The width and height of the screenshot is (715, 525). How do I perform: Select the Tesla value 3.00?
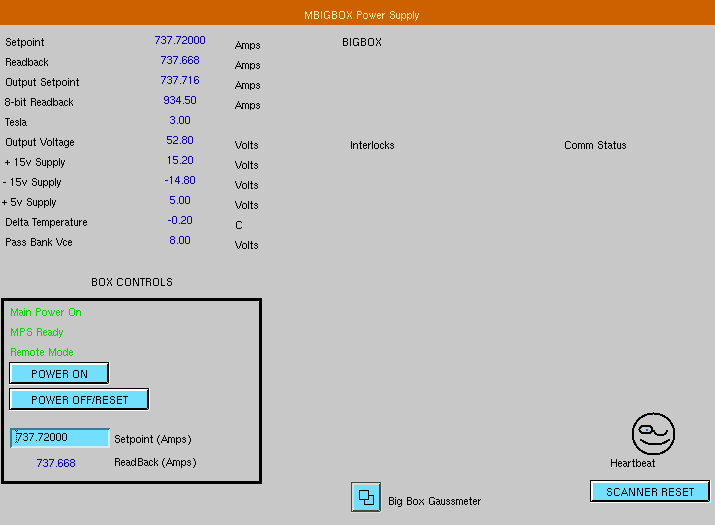tap(180, 120)
